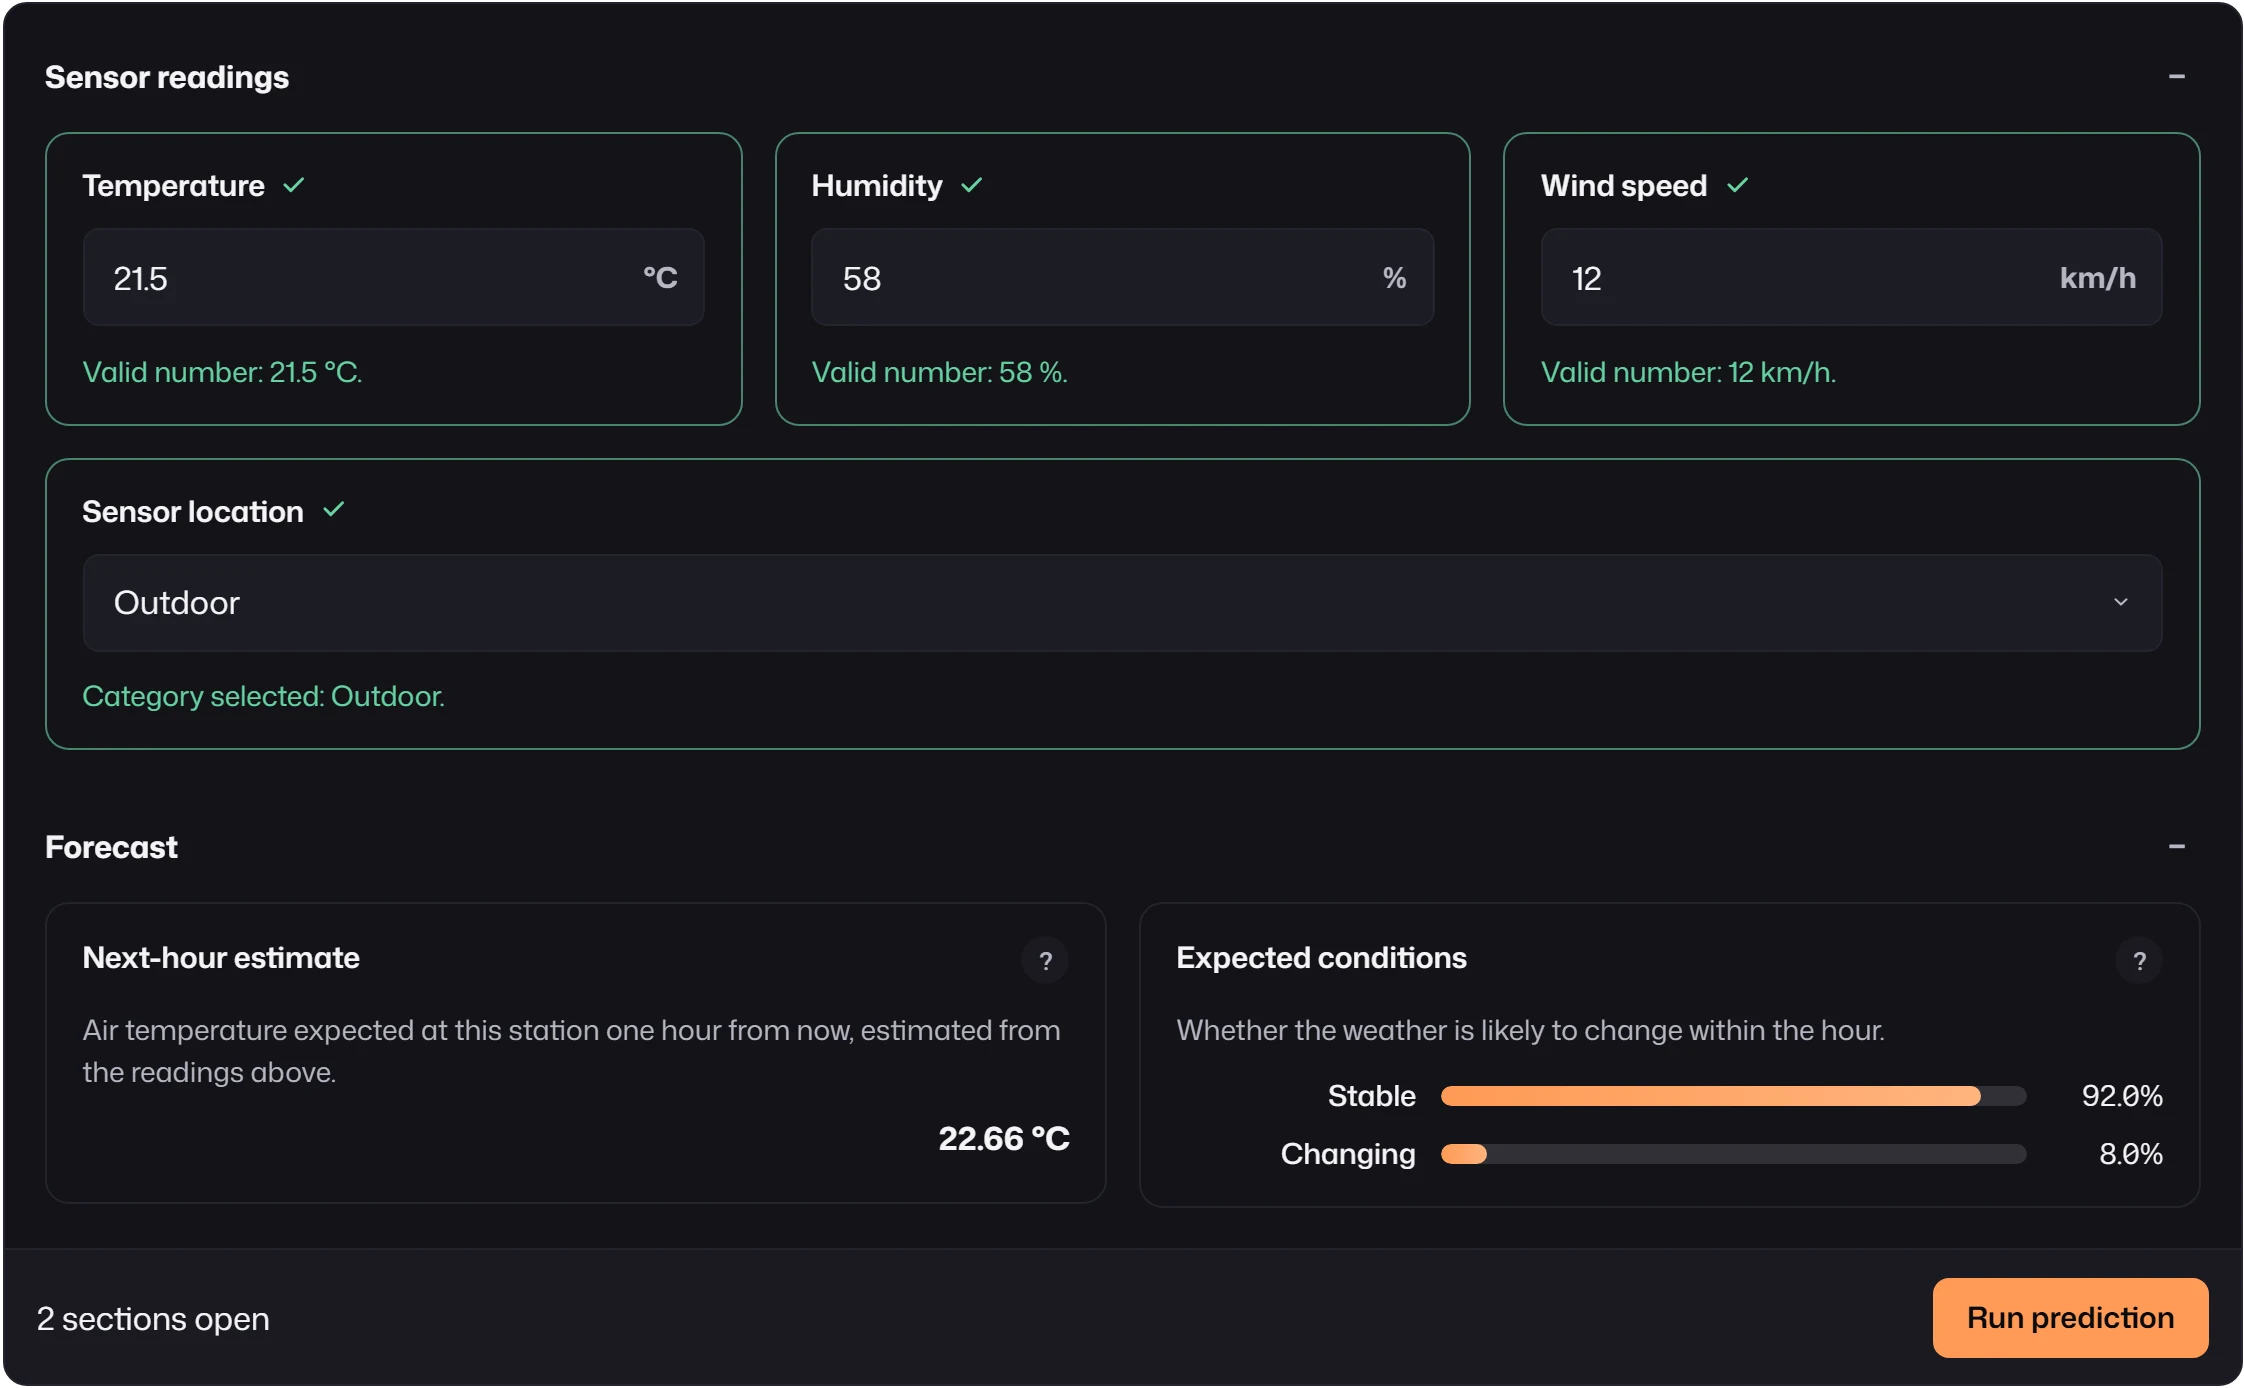Screen dimensions: 2244x1388
Task: Click the Humidity input field
Action: click(1122, 277)
